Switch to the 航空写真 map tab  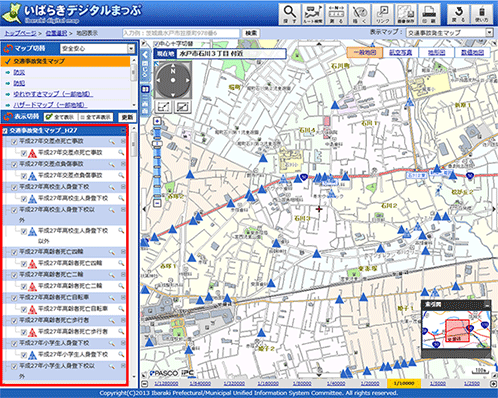(x=400, y=53)
